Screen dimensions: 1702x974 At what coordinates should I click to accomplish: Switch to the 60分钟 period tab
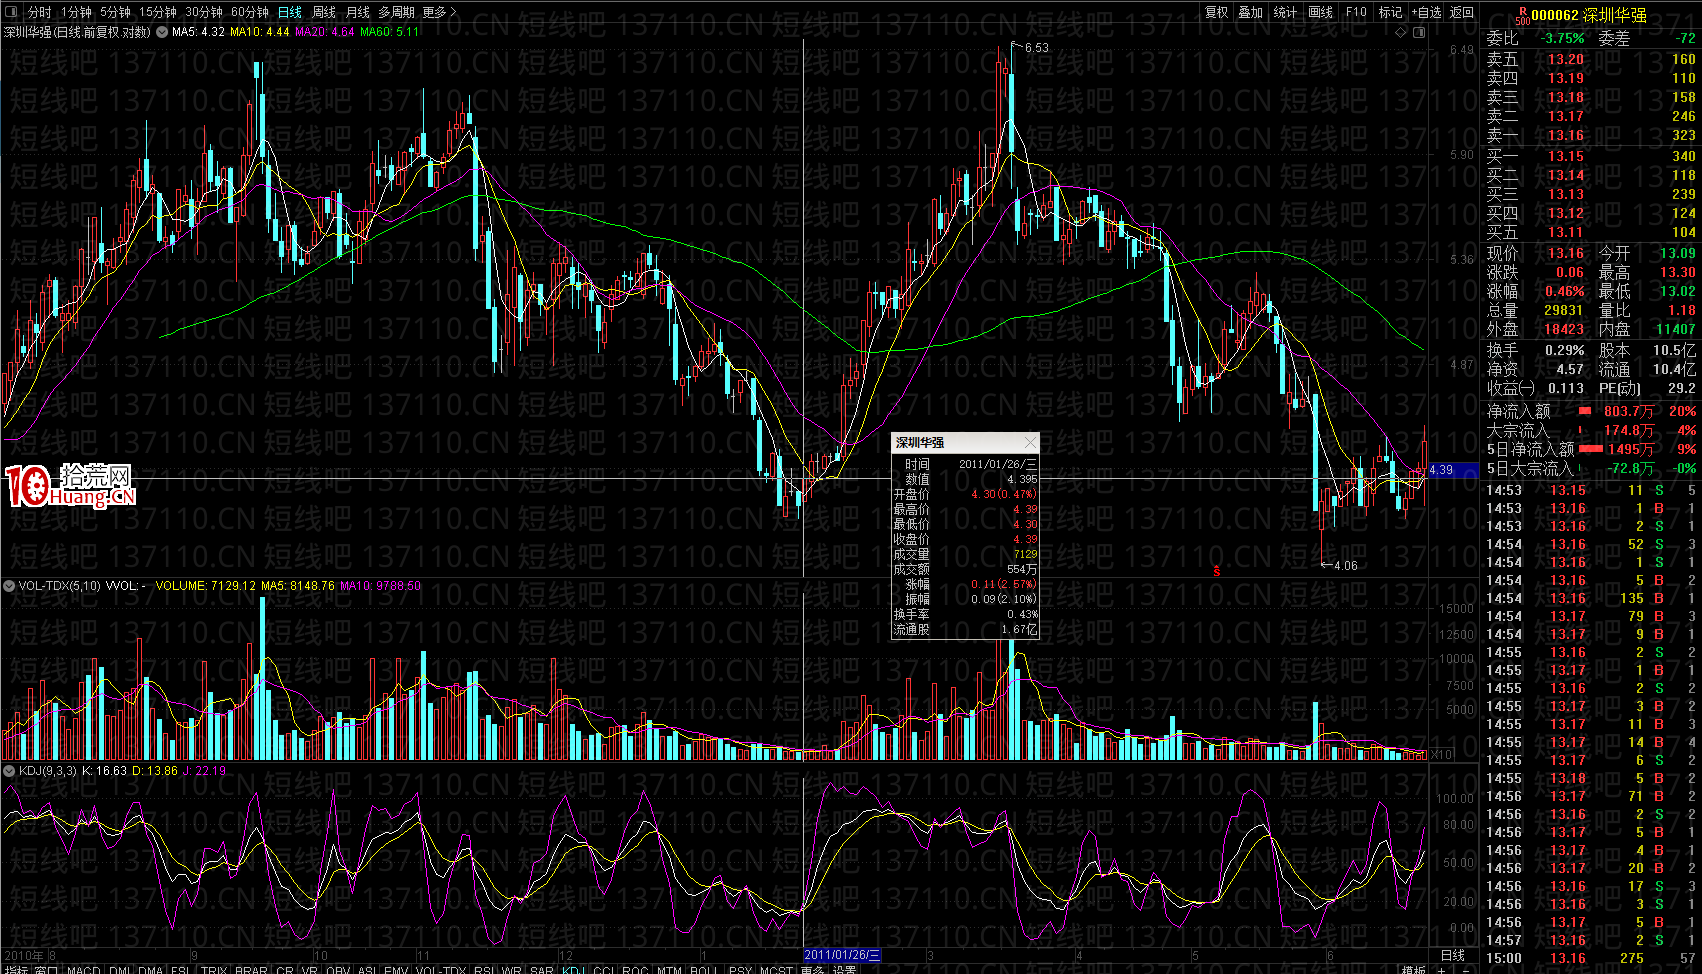250,12
